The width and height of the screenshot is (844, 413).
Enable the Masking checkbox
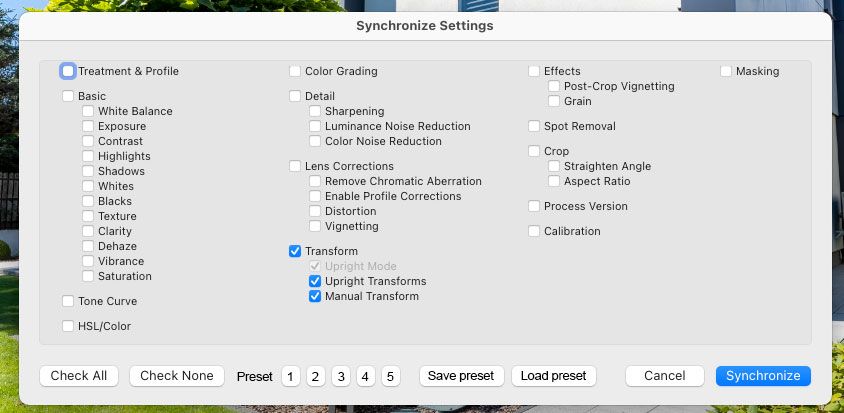coord(726,71)
